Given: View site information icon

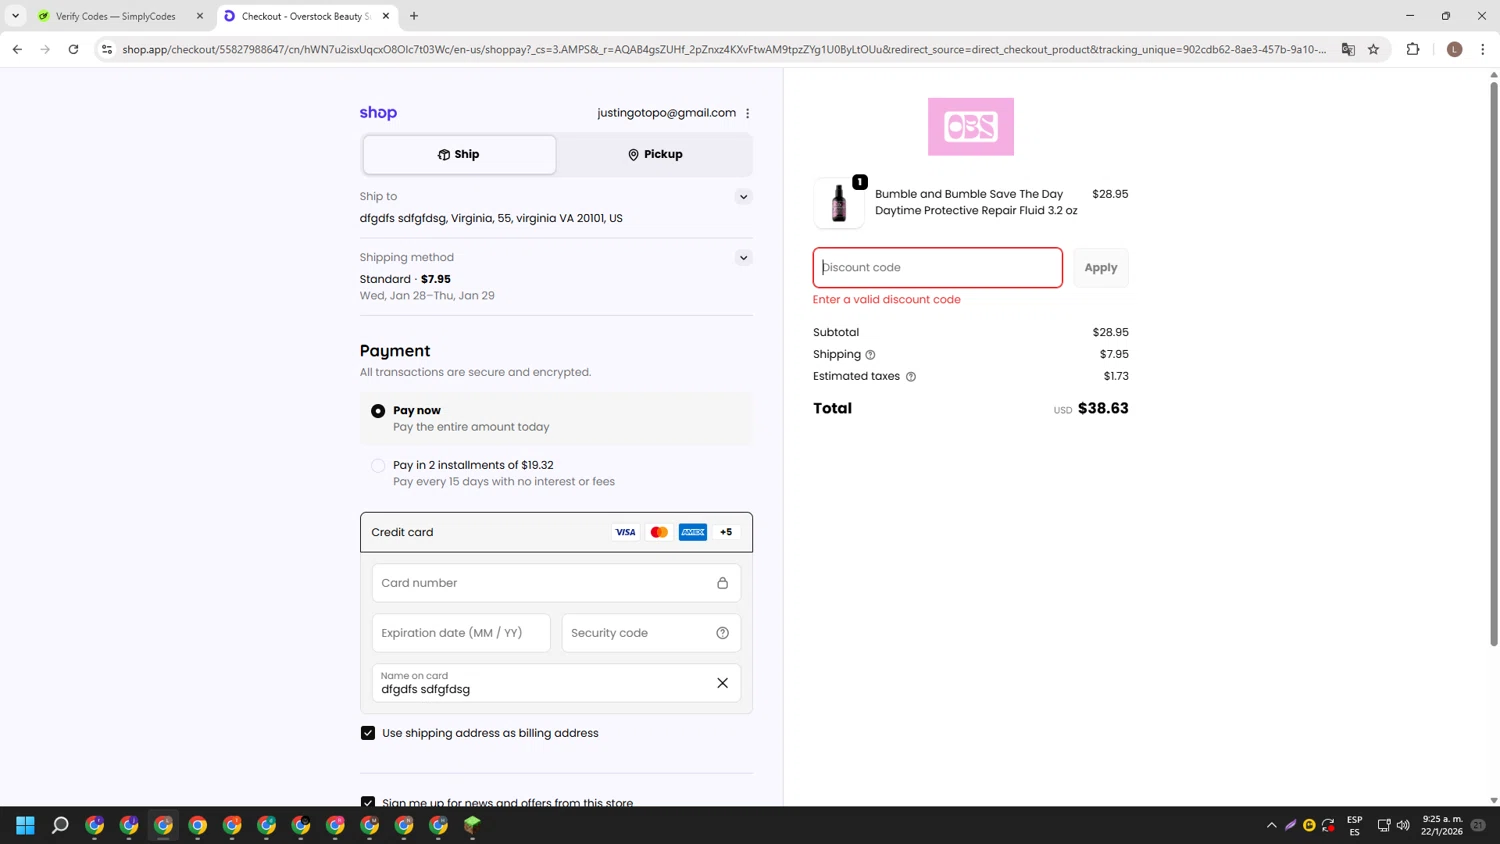Looking at the screenshot, I should 107,49.
